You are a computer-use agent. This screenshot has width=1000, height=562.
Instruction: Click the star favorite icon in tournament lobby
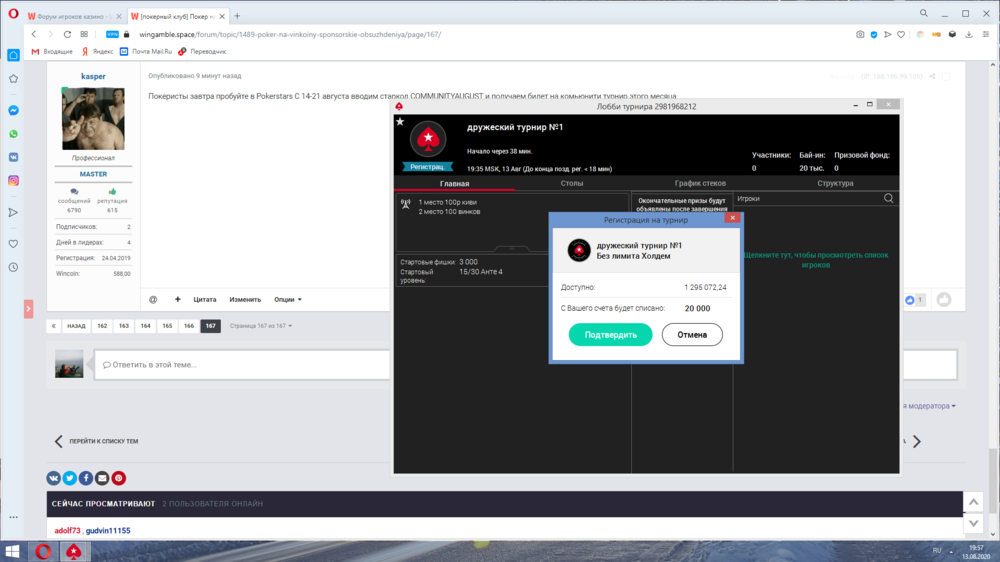[400, 122]
